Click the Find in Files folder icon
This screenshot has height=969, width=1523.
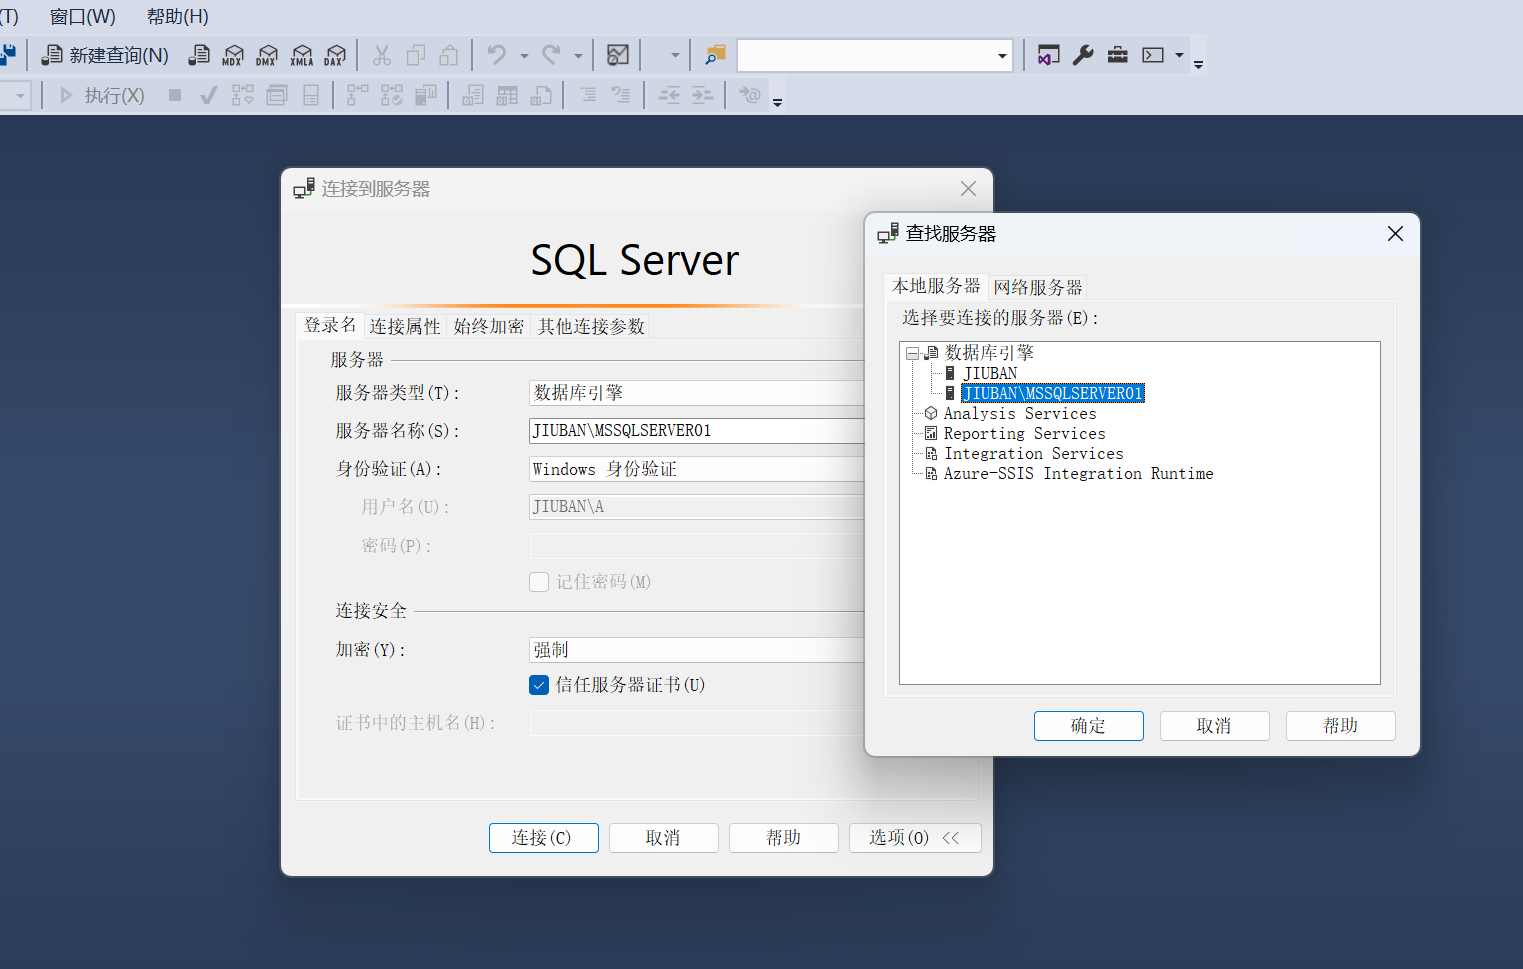[x=714, y=55]
